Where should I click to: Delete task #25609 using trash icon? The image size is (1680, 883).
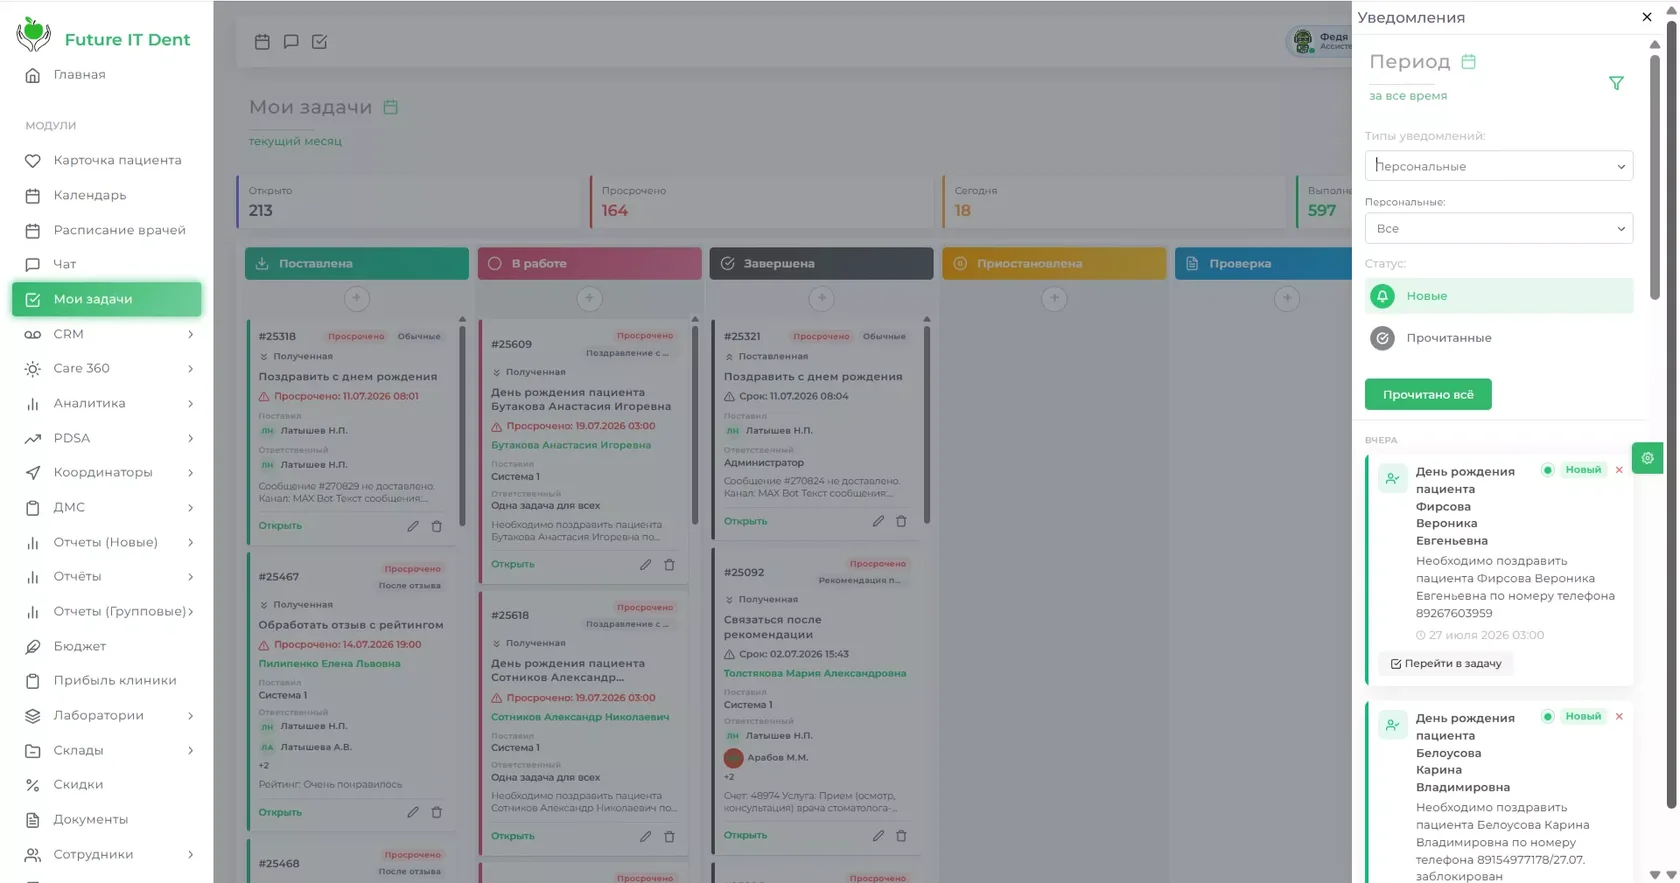669,565
